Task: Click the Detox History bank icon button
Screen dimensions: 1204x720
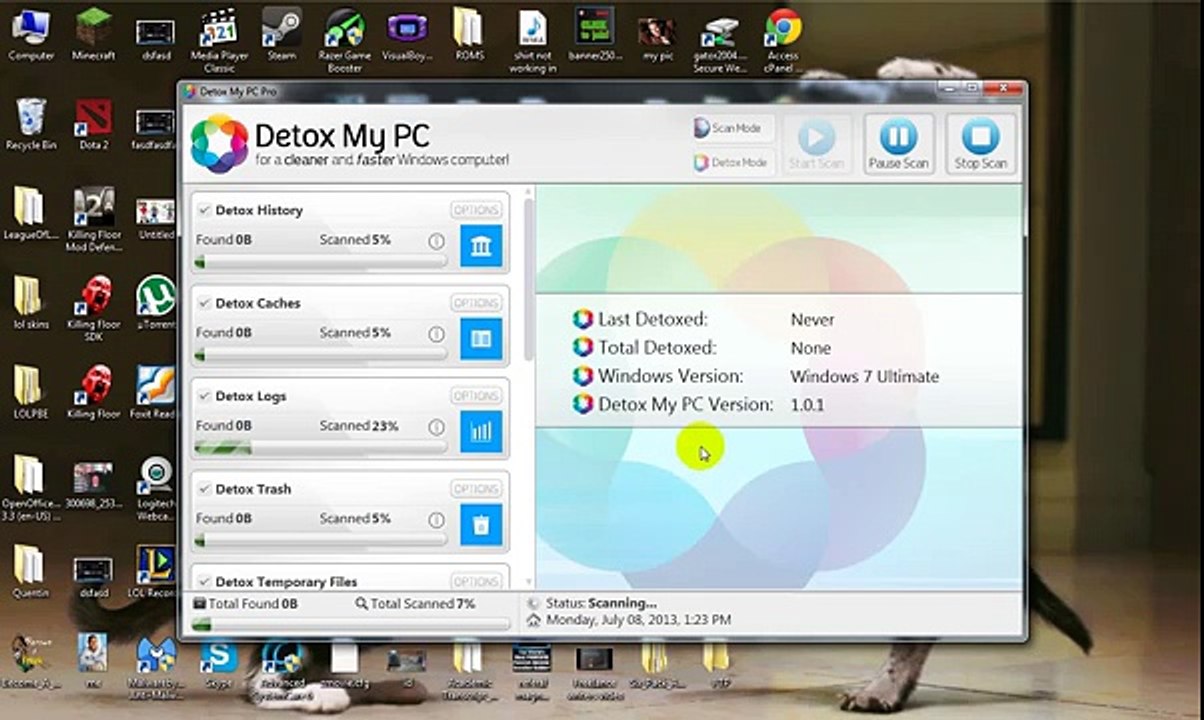Action: click(x=481, y=245)
